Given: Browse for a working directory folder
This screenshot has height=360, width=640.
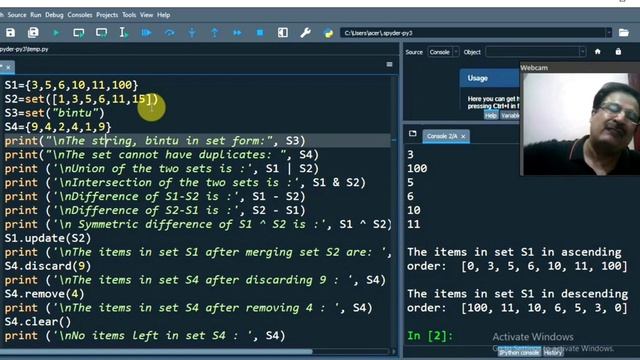Looking at the screenshot, I should pyautogui.click(x=624, y=33).
